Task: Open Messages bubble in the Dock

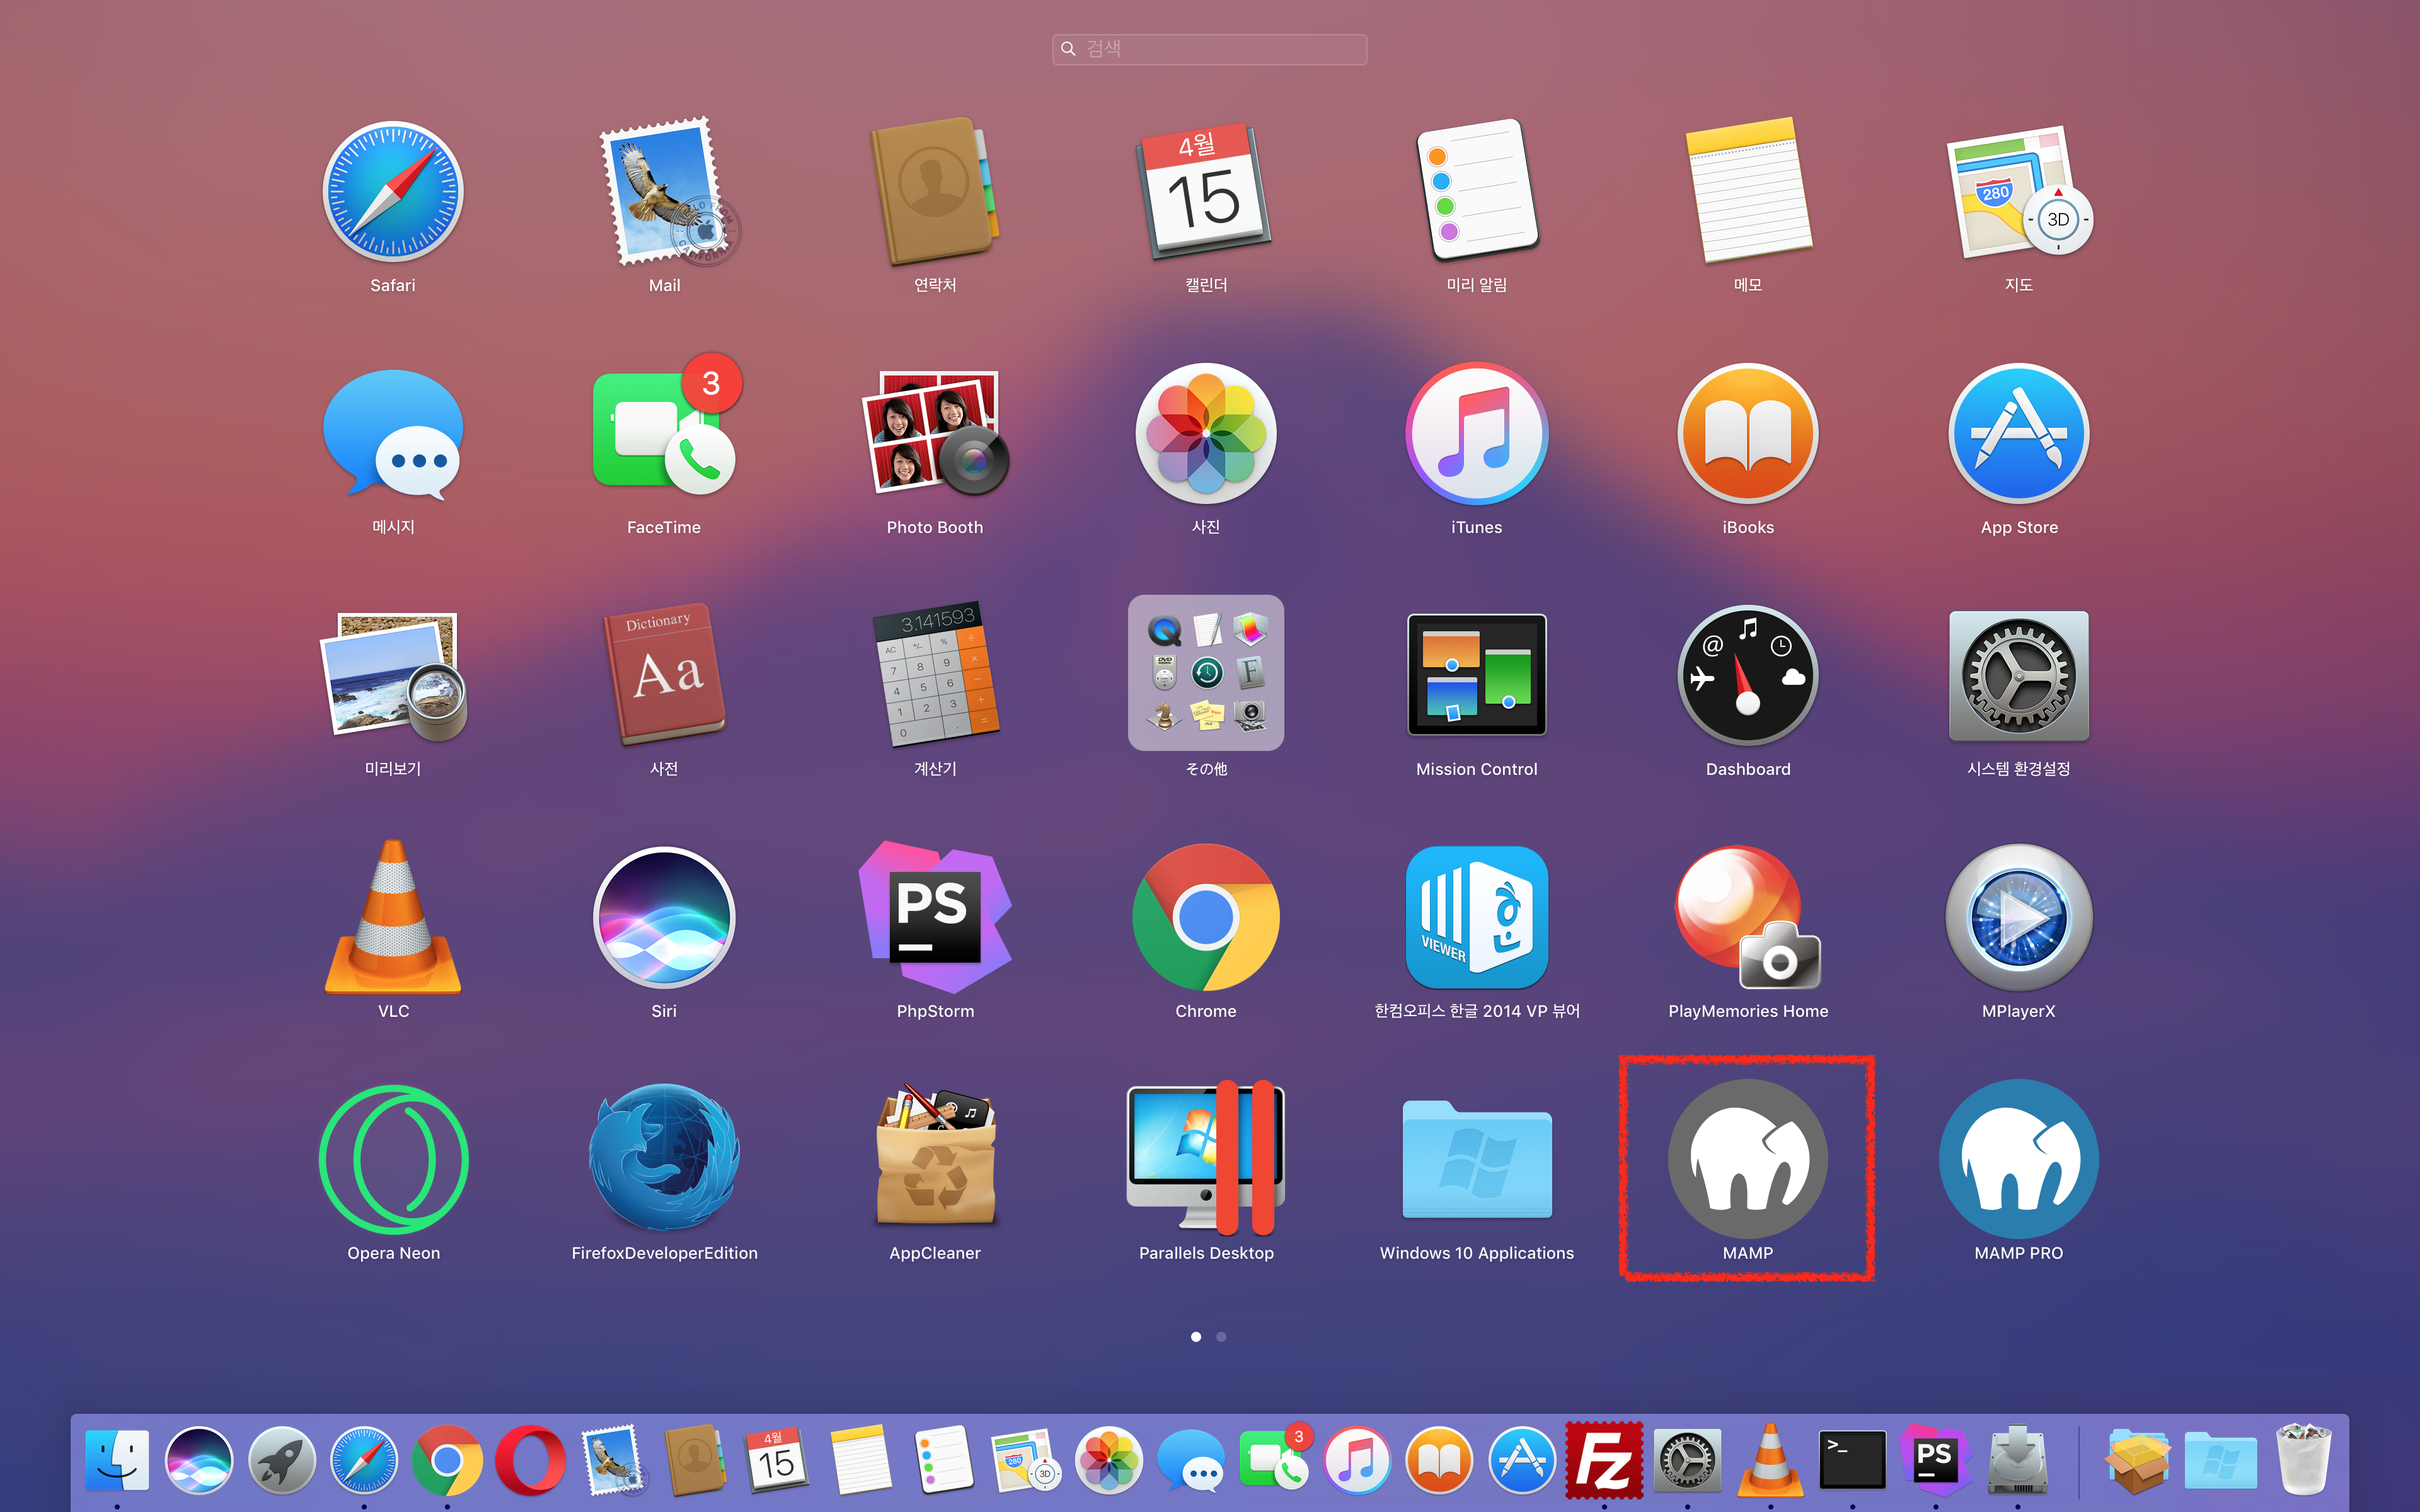Action: click(1191, 1460)
